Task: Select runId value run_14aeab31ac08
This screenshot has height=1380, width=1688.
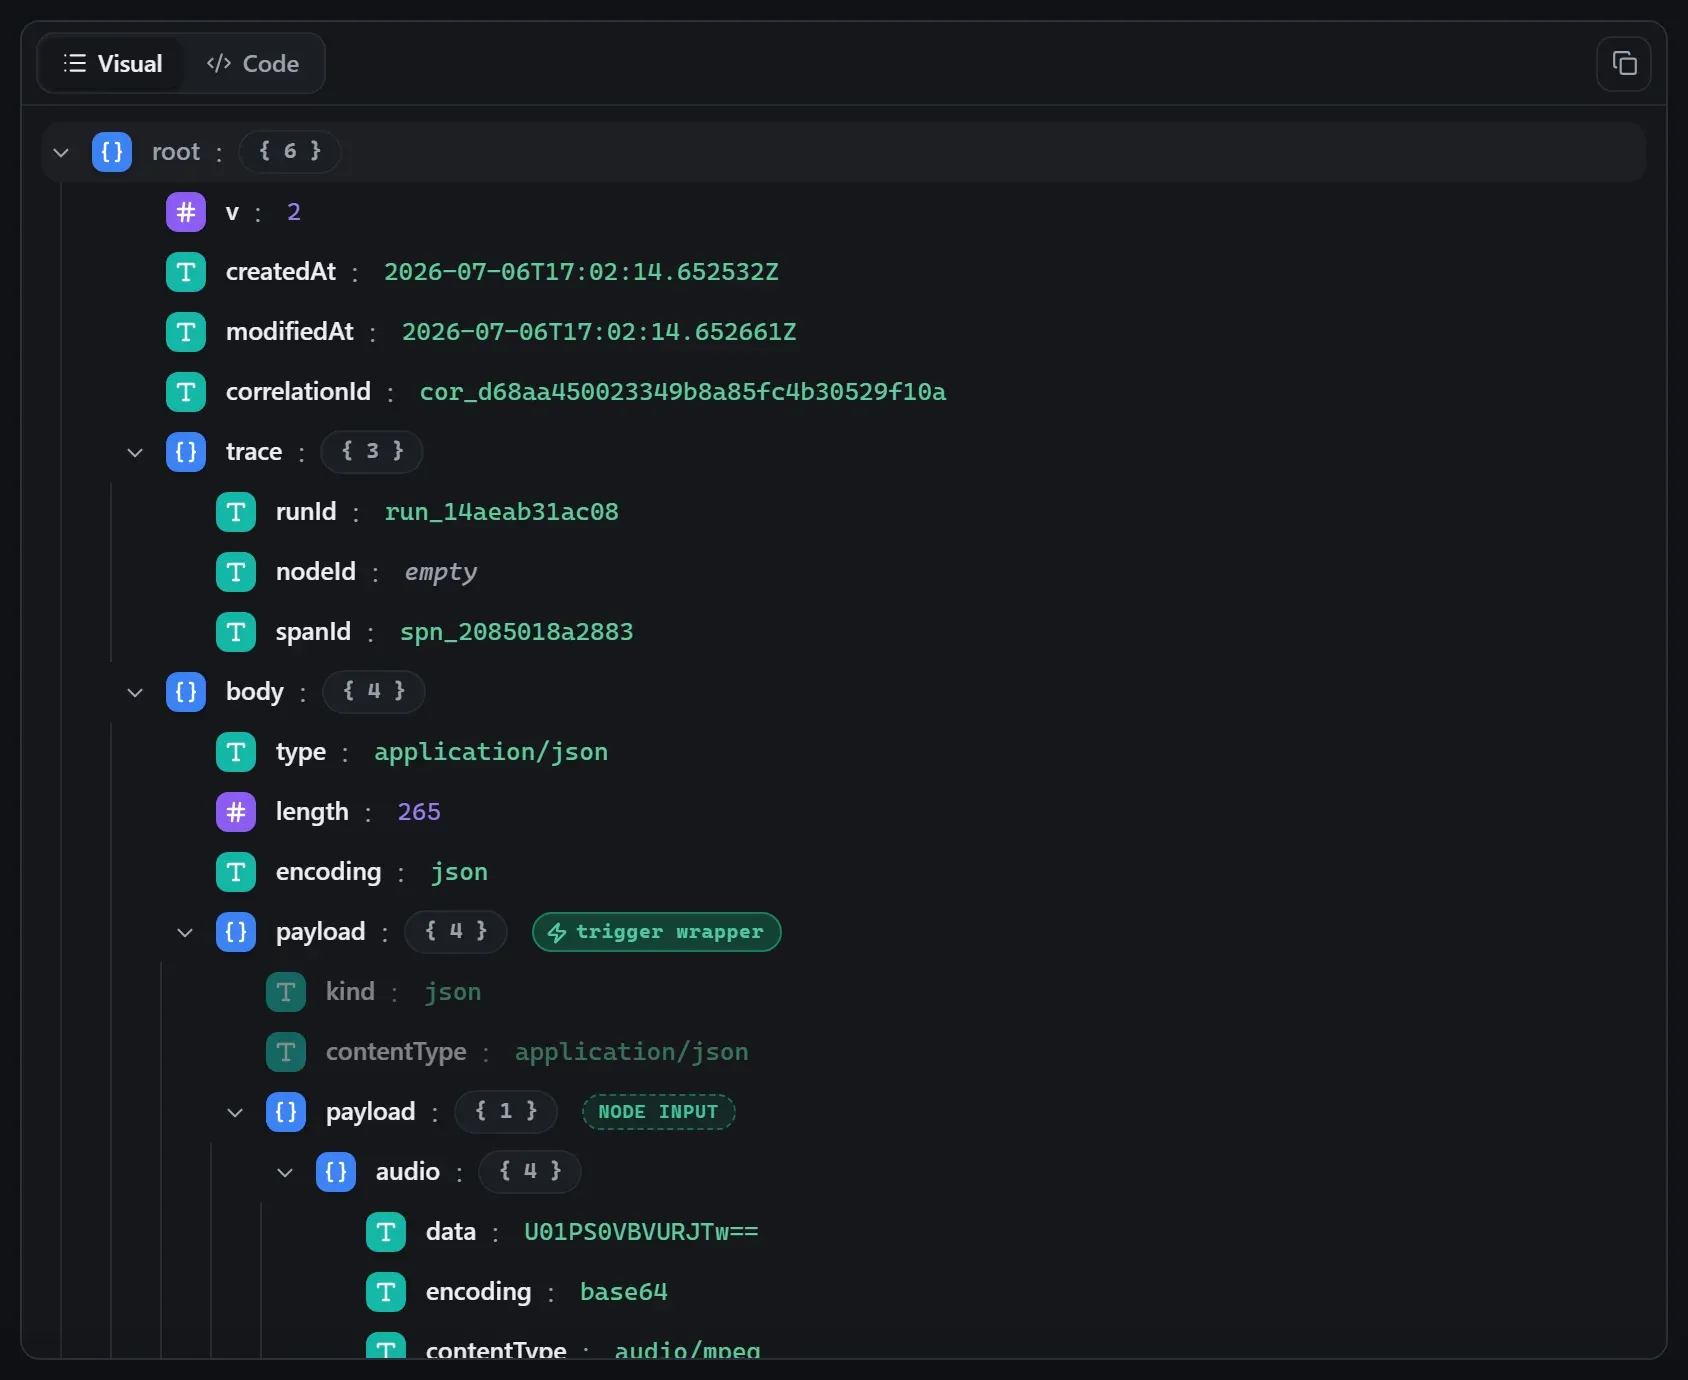Action: click(x=502, y=512)
